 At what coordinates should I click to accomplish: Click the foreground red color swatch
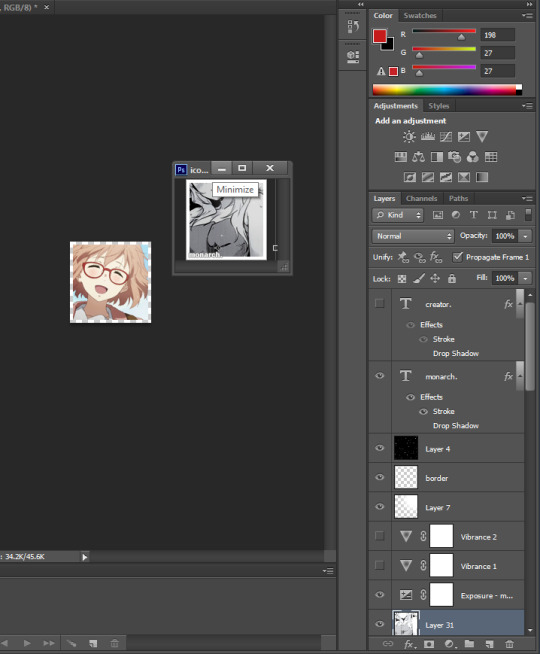(379, 36)
